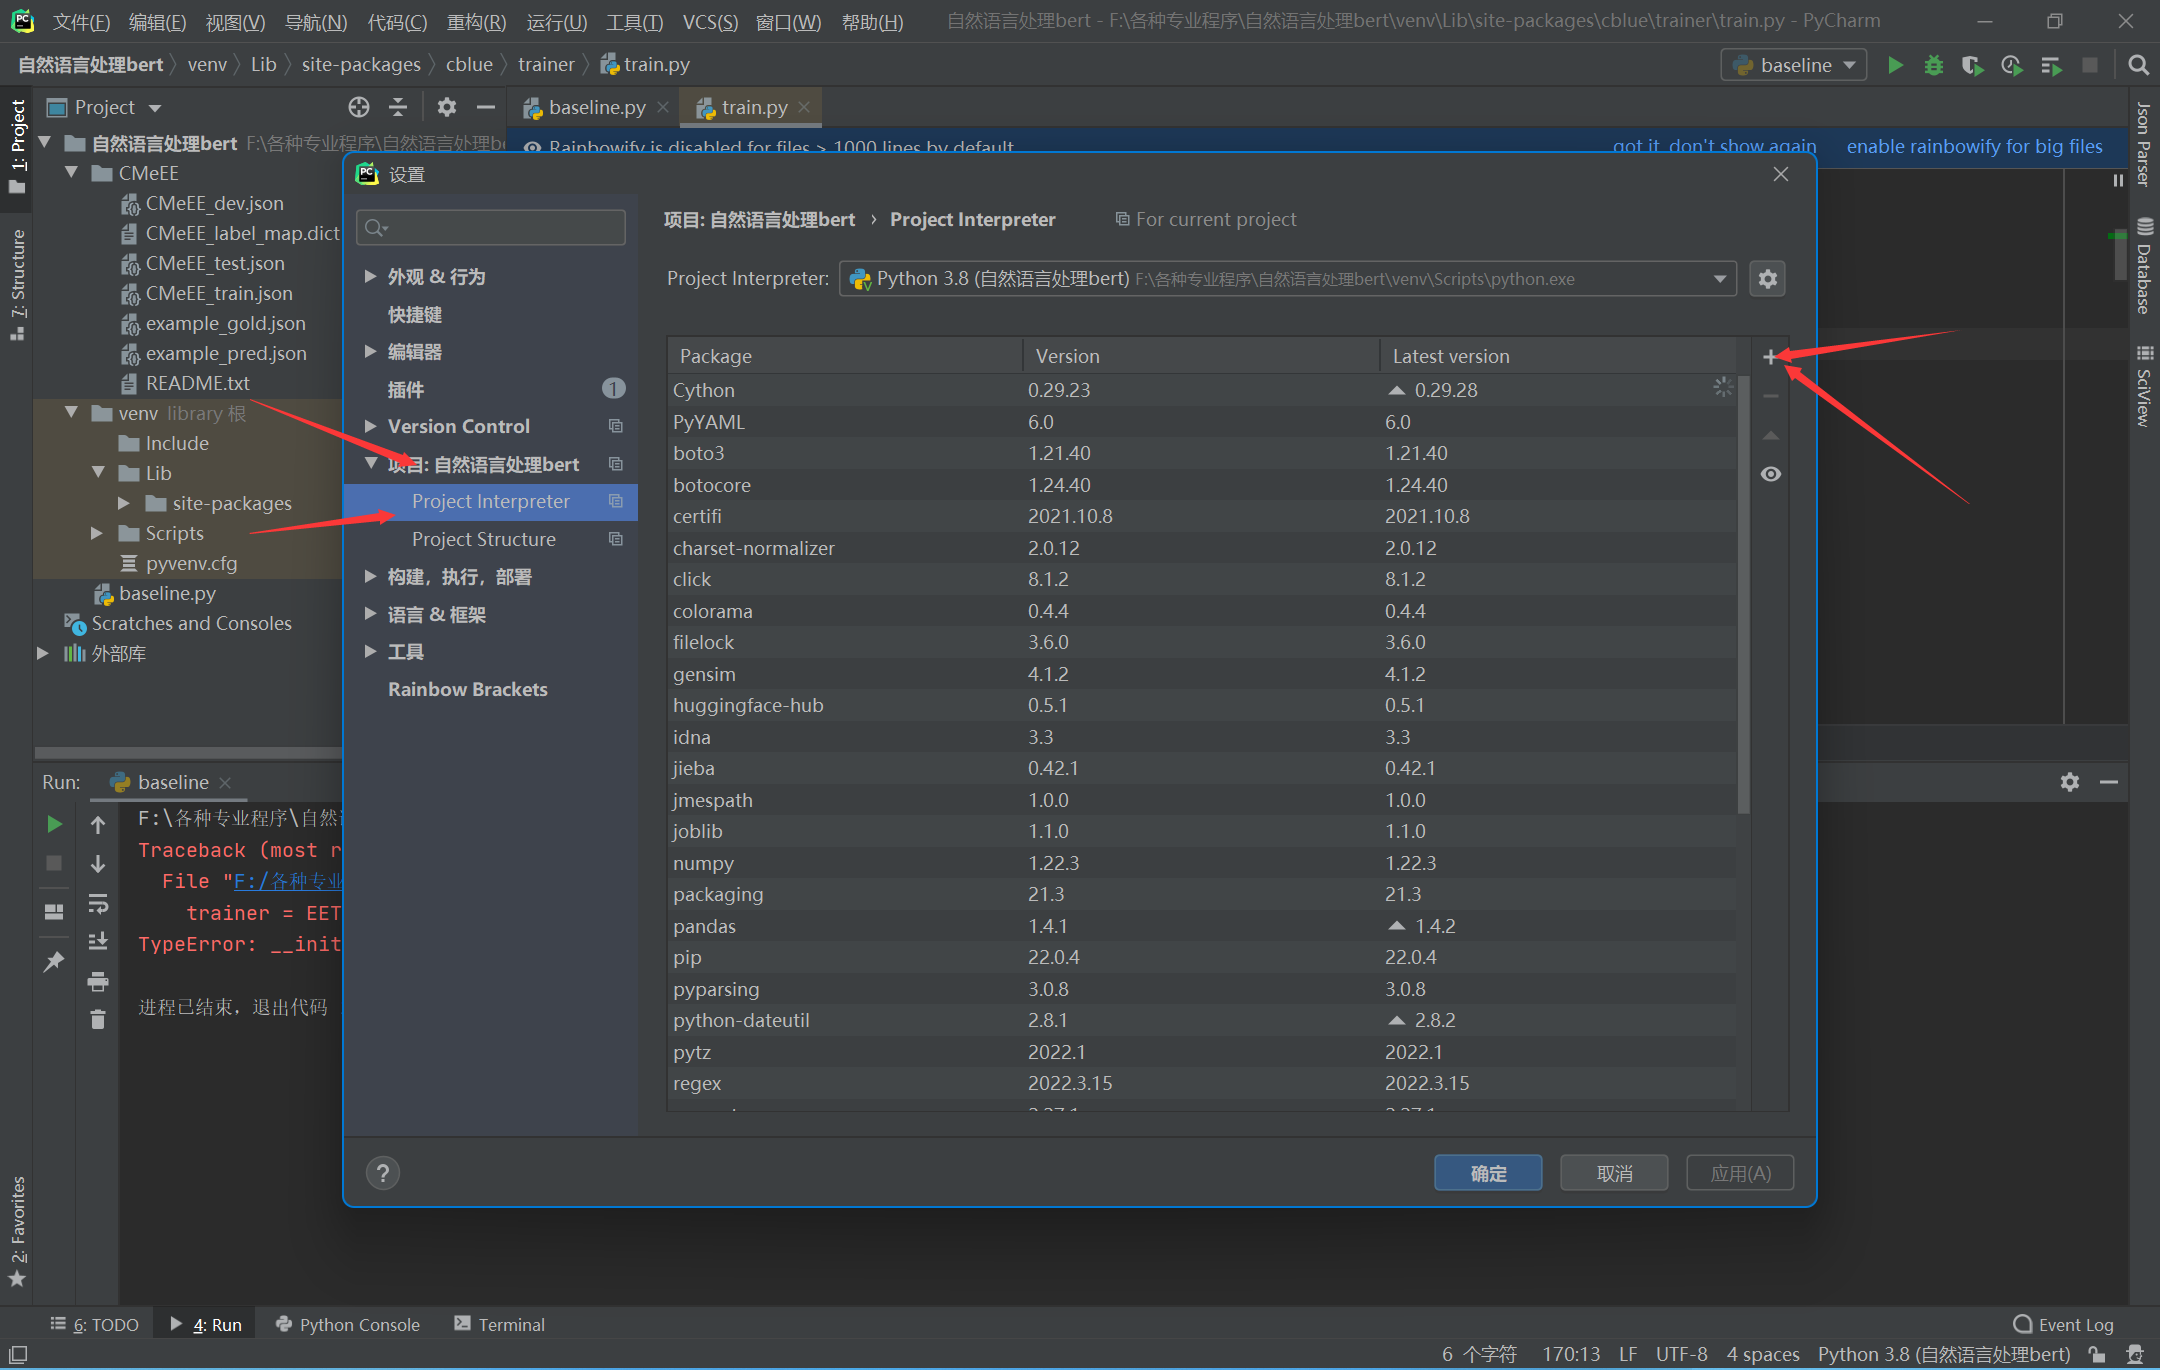The image size is (2160, 1370).
Task: Rerun baseline with green play in Run panel
Action: [54, 824]
